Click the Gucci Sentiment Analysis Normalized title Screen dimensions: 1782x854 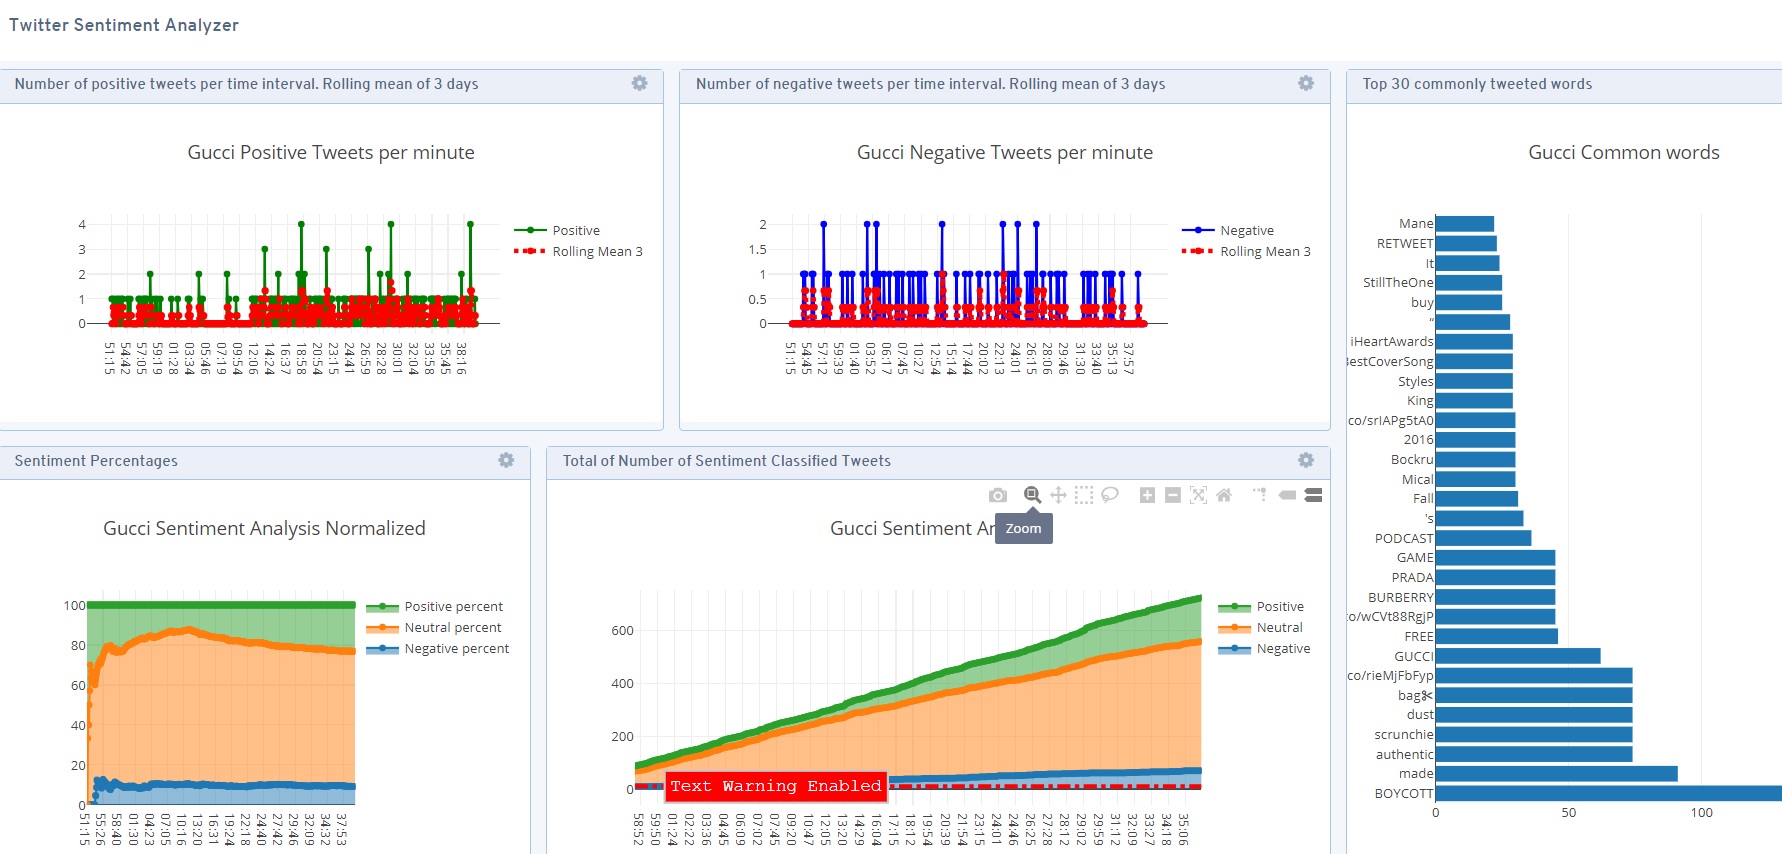(x=264, y=528)
